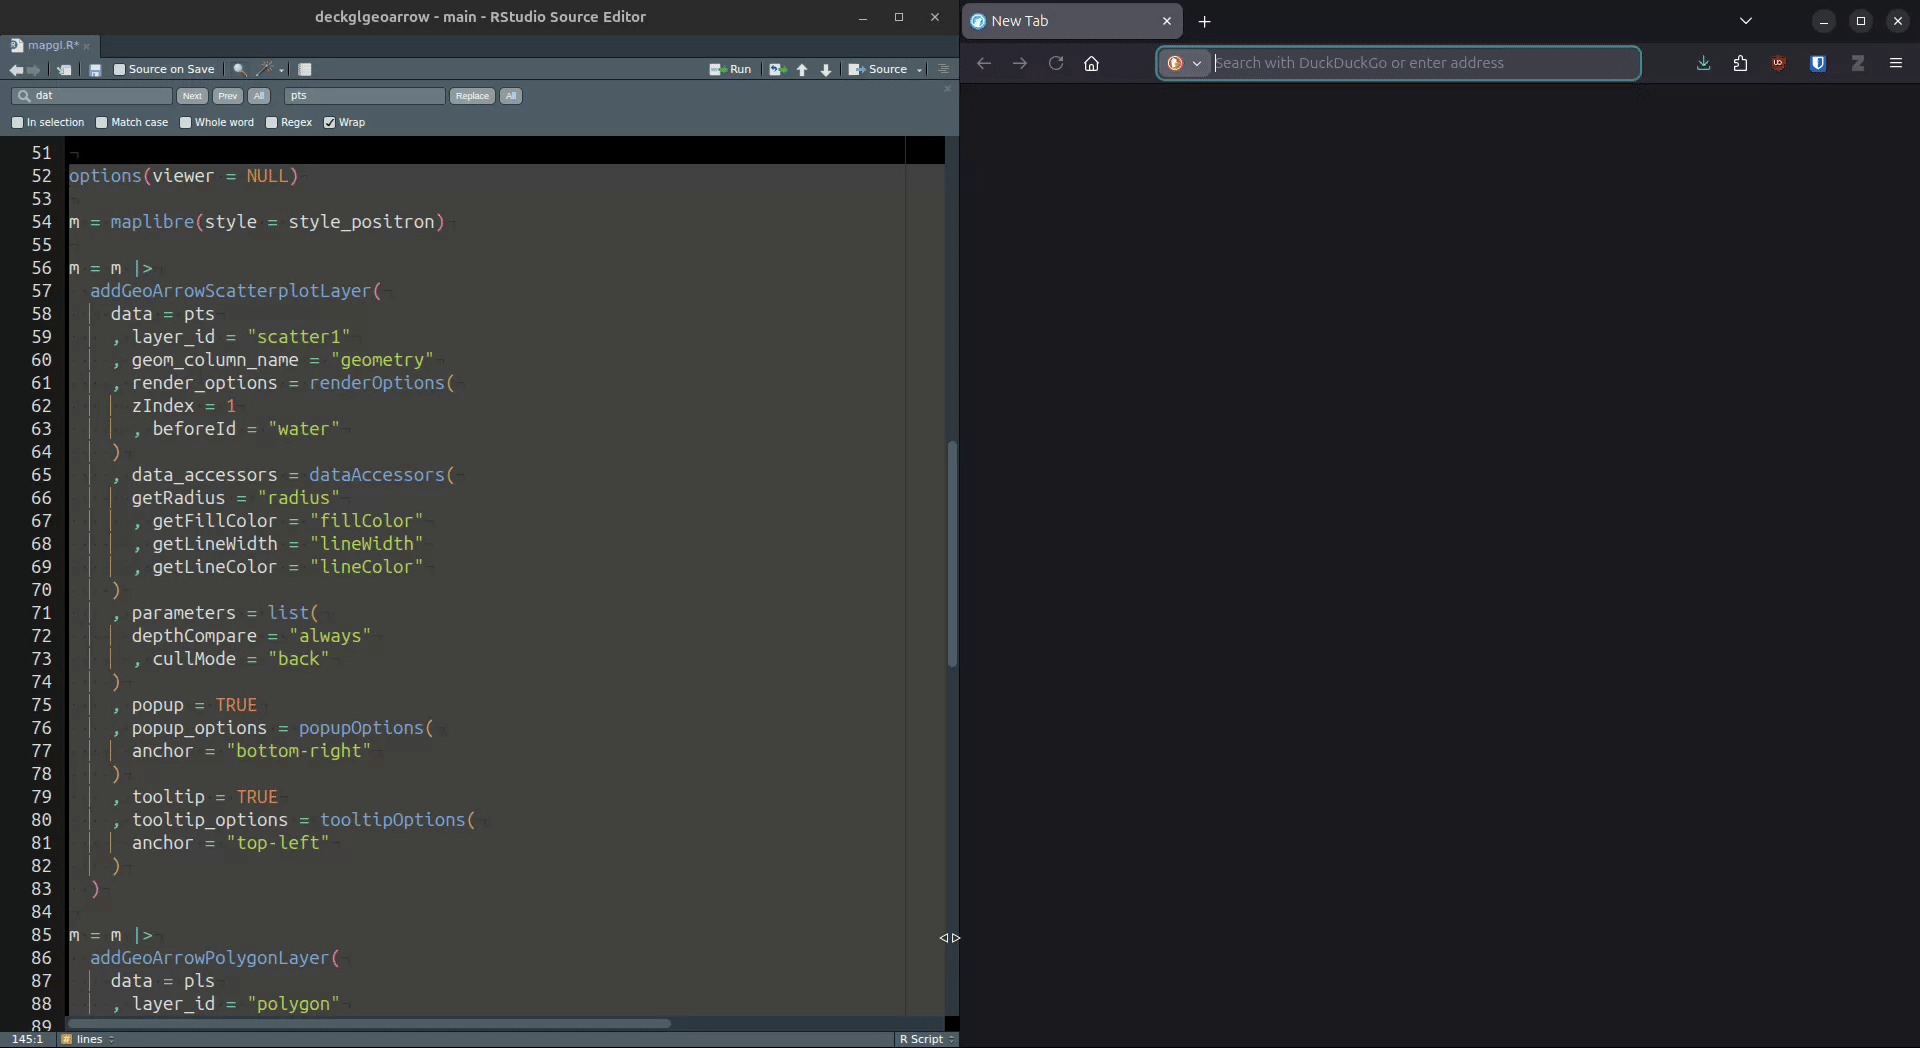Click the 145:1 cursor position indicator
The image size is (1920, 1048).
tap(27, 1039)
